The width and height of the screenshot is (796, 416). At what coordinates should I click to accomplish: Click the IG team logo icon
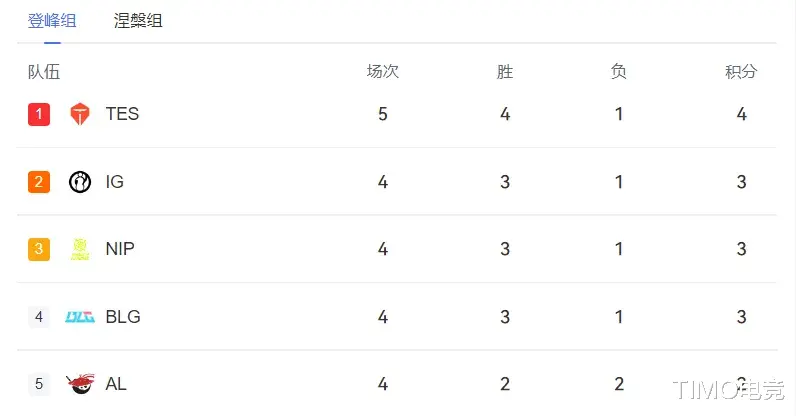tap(80, 182)
